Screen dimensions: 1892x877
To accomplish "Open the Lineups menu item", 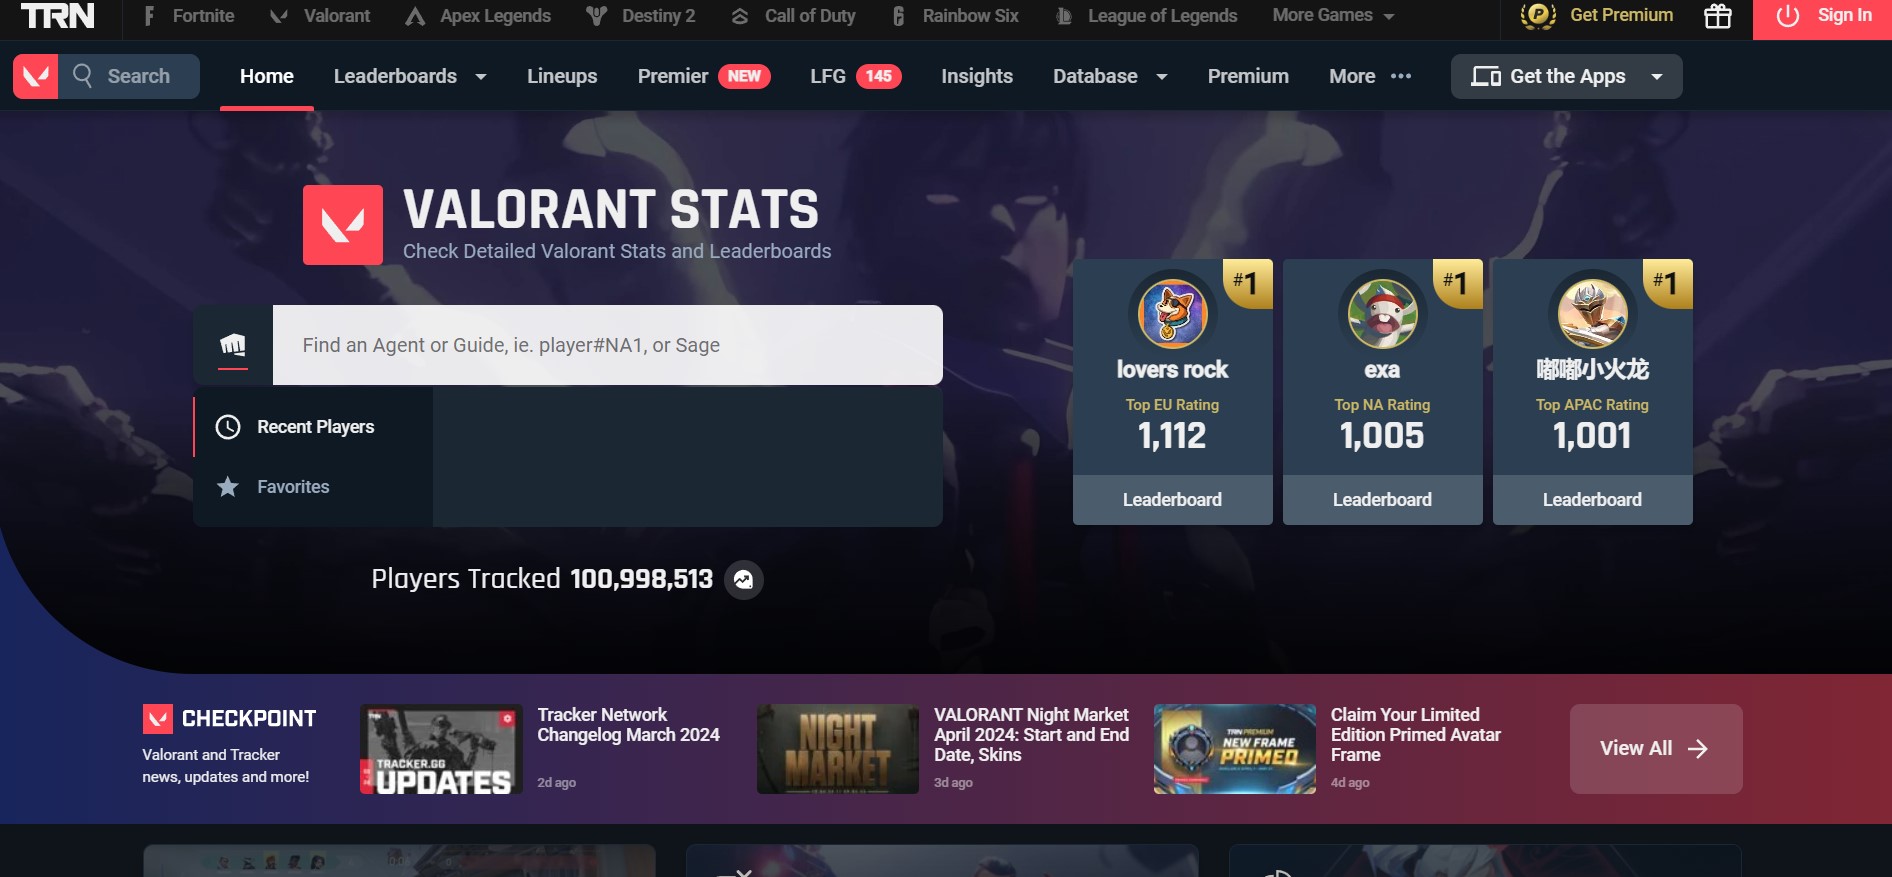I will (x=562, y=76).
